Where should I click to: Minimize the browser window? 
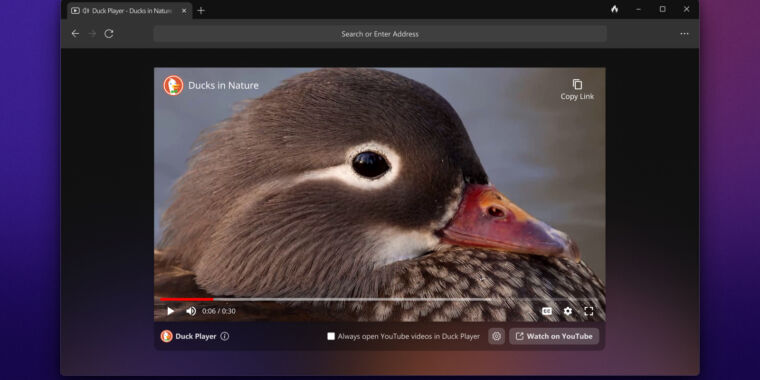pos(638,9)
